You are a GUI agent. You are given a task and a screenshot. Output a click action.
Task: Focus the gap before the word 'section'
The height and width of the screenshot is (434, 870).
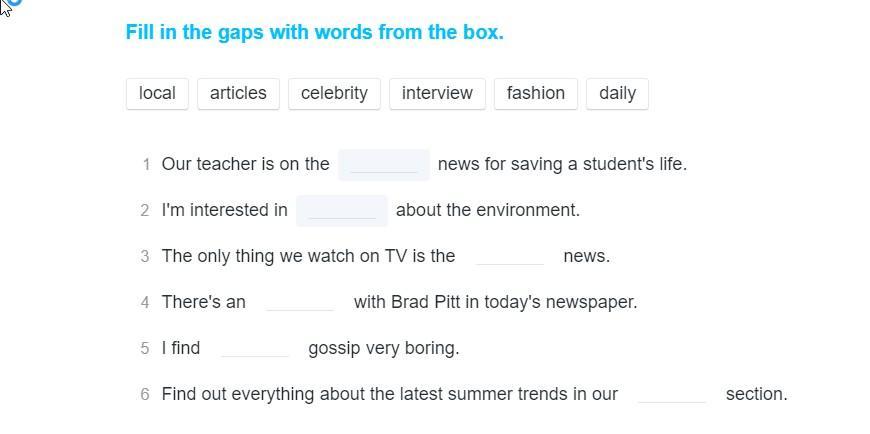coord(672,394)
